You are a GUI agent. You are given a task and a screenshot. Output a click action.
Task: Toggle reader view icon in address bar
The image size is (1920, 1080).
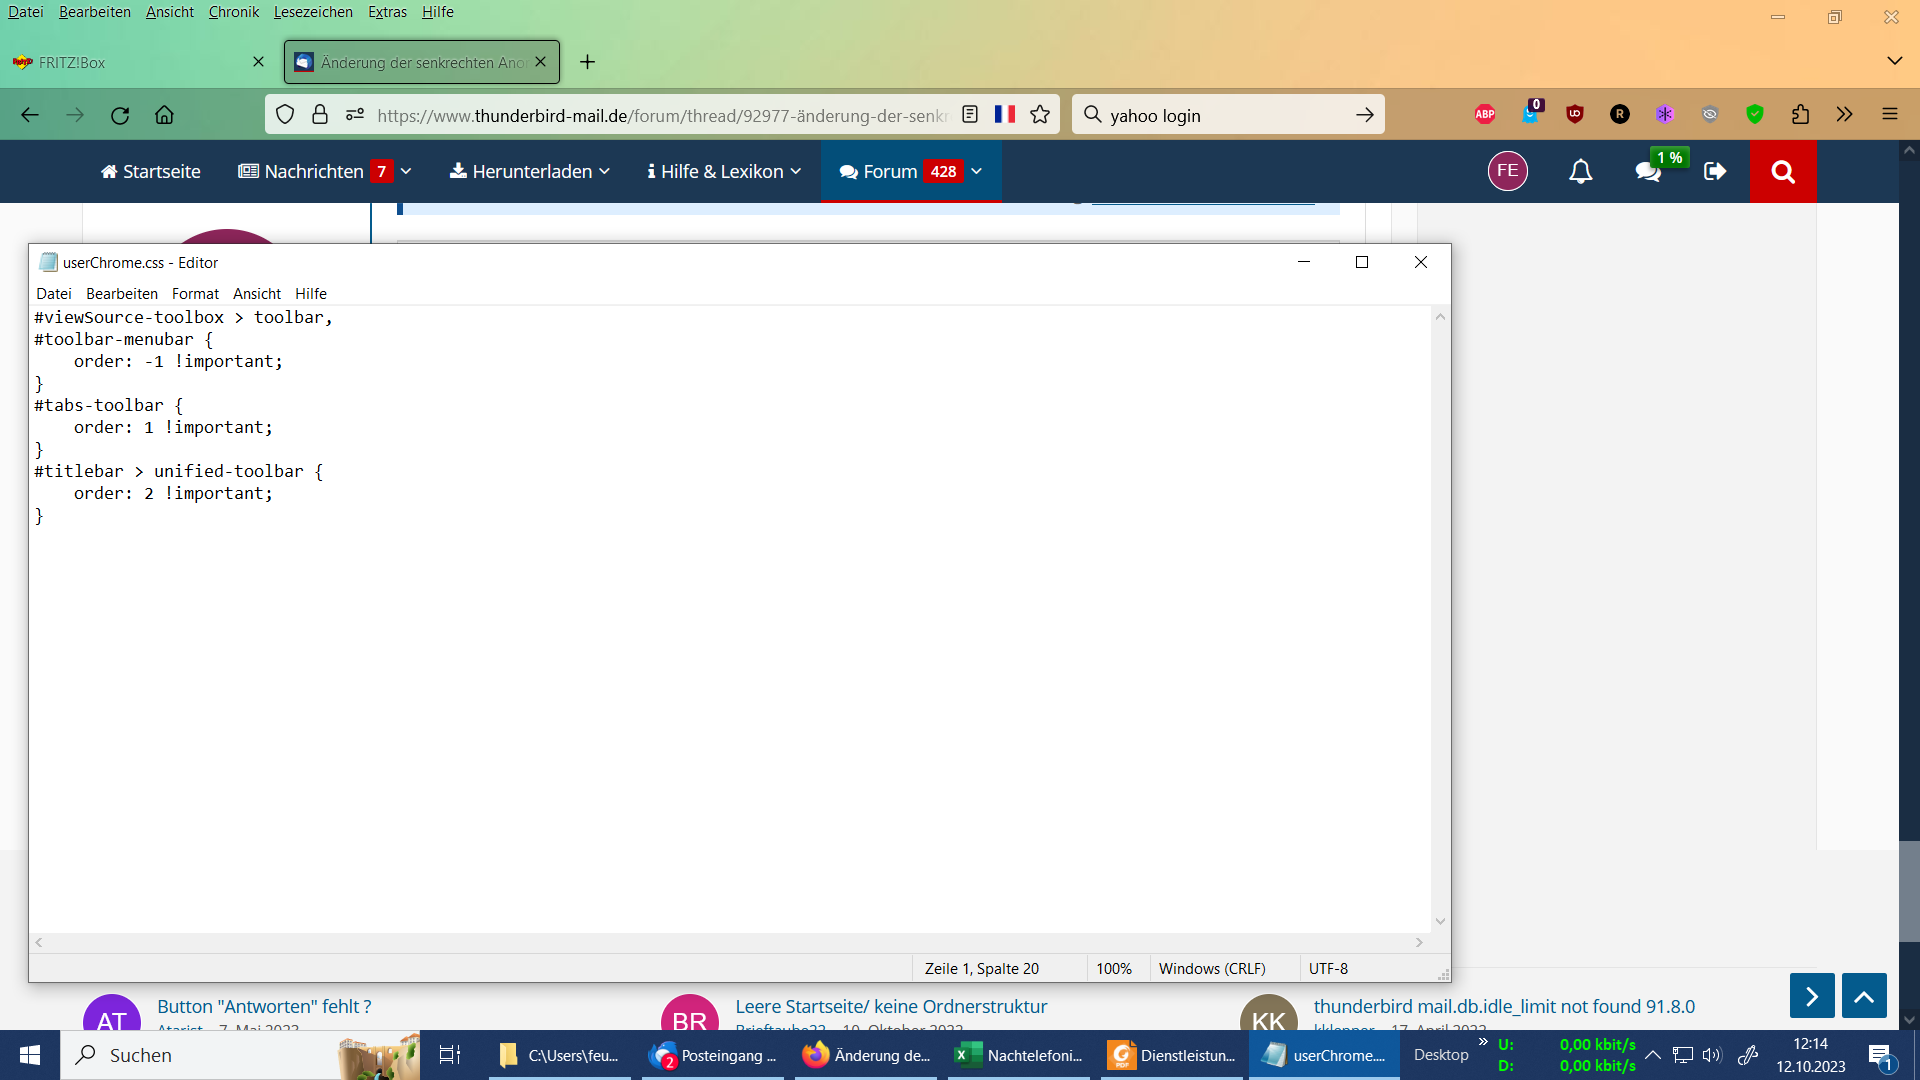(x=969, y=114)
